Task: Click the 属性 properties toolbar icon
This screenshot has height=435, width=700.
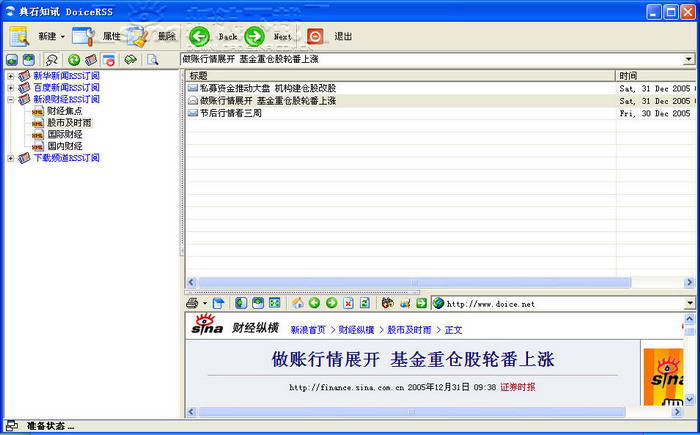Action: point(84,36)
